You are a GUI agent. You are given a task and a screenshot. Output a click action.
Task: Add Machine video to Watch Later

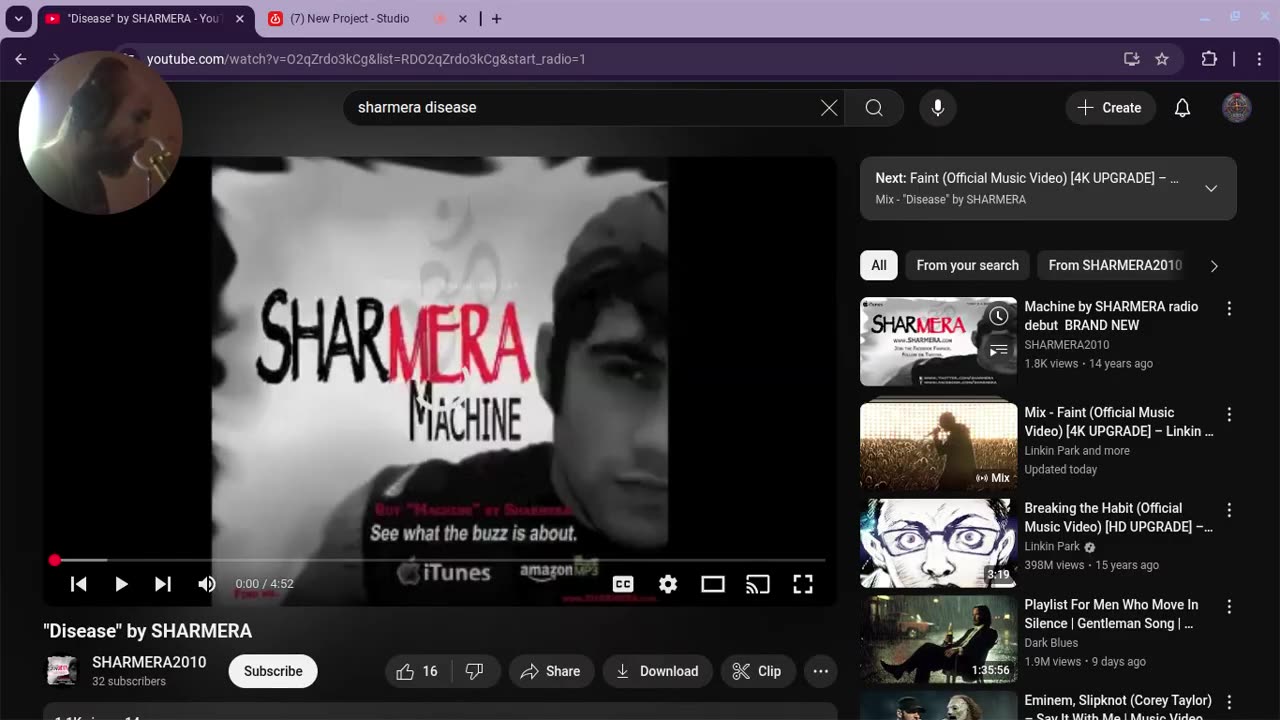(999, 317)
